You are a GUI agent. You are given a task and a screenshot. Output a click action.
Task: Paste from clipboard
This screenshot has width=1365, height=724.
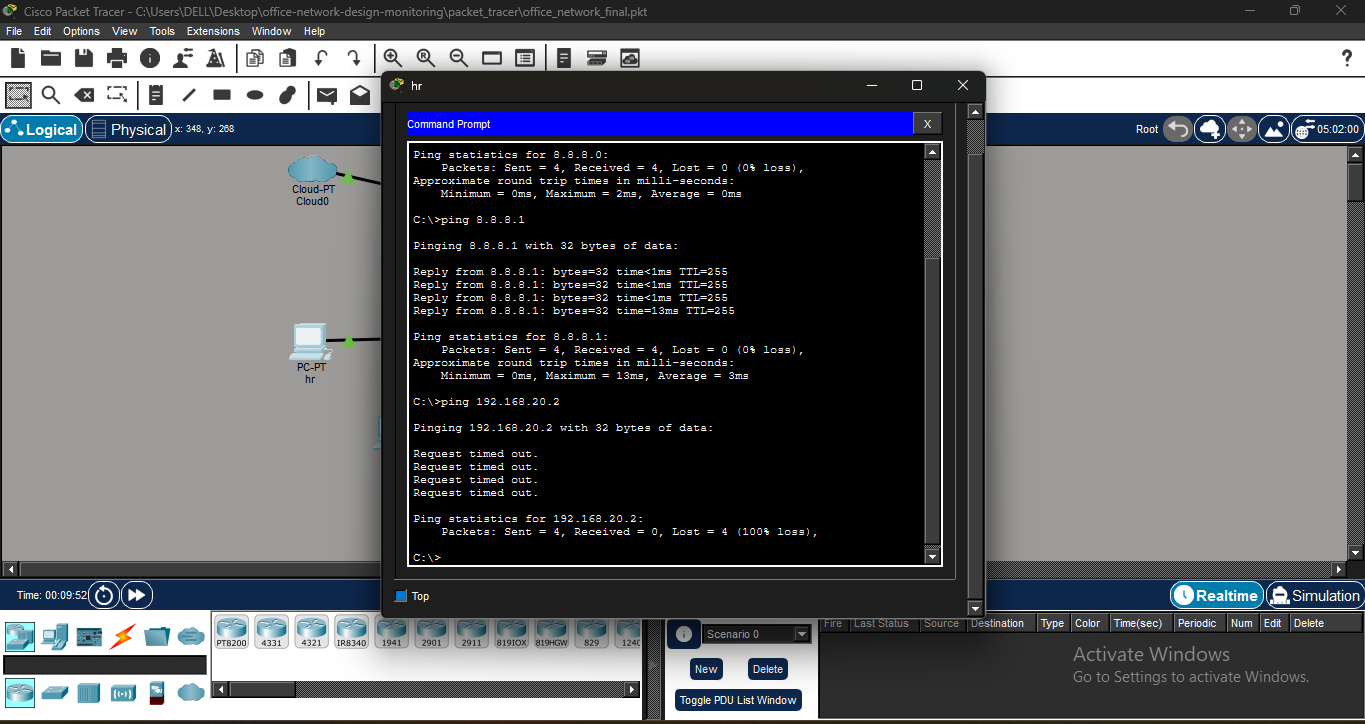click(x=288, y=58)
